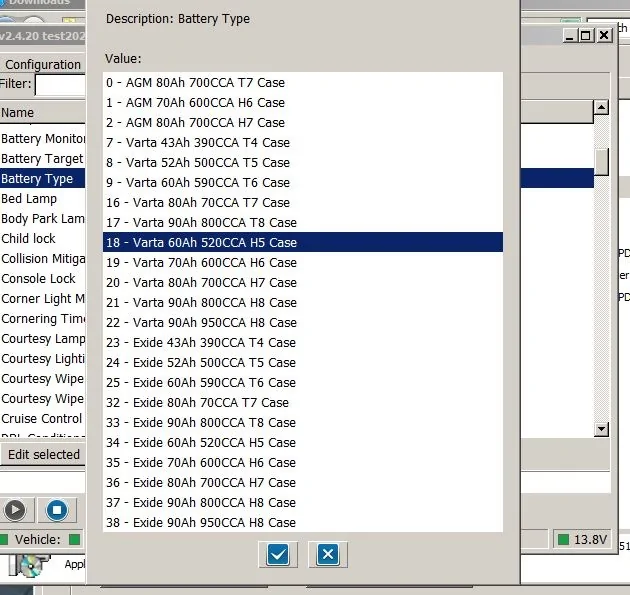
Task: Select 20 - Varta 80Ah 700CCA H7 Case
Action: coord(303,282)
